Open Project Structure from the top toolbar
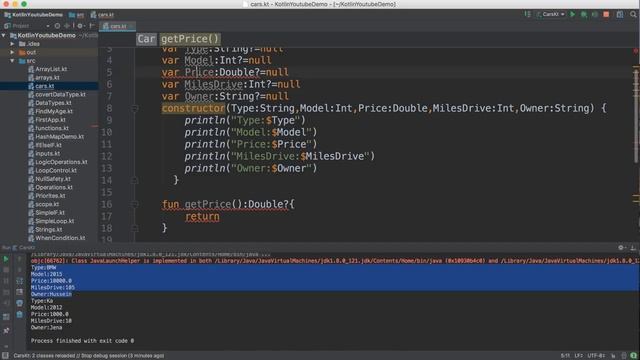Screen dimensions: 640x360 click(x=620, y=14)
